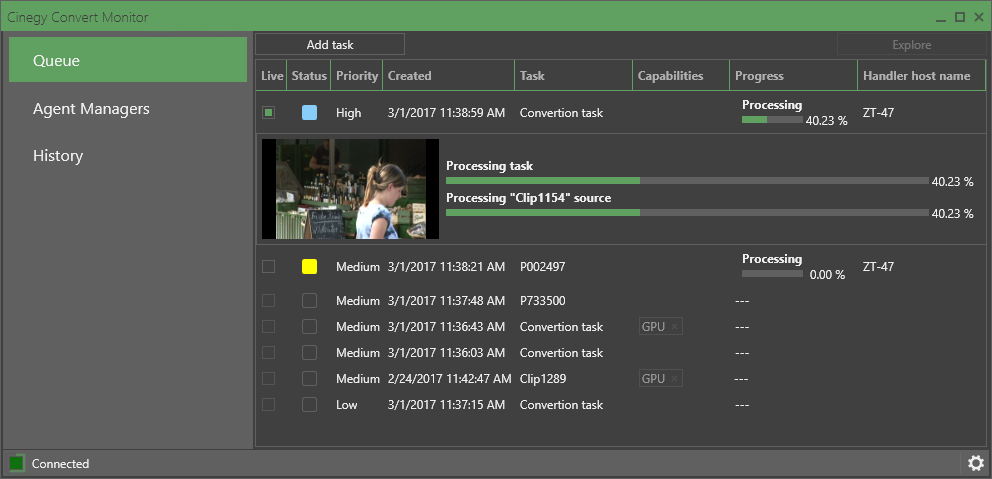Enable Live checkbox for P002497 task

(x=269, y=266)
